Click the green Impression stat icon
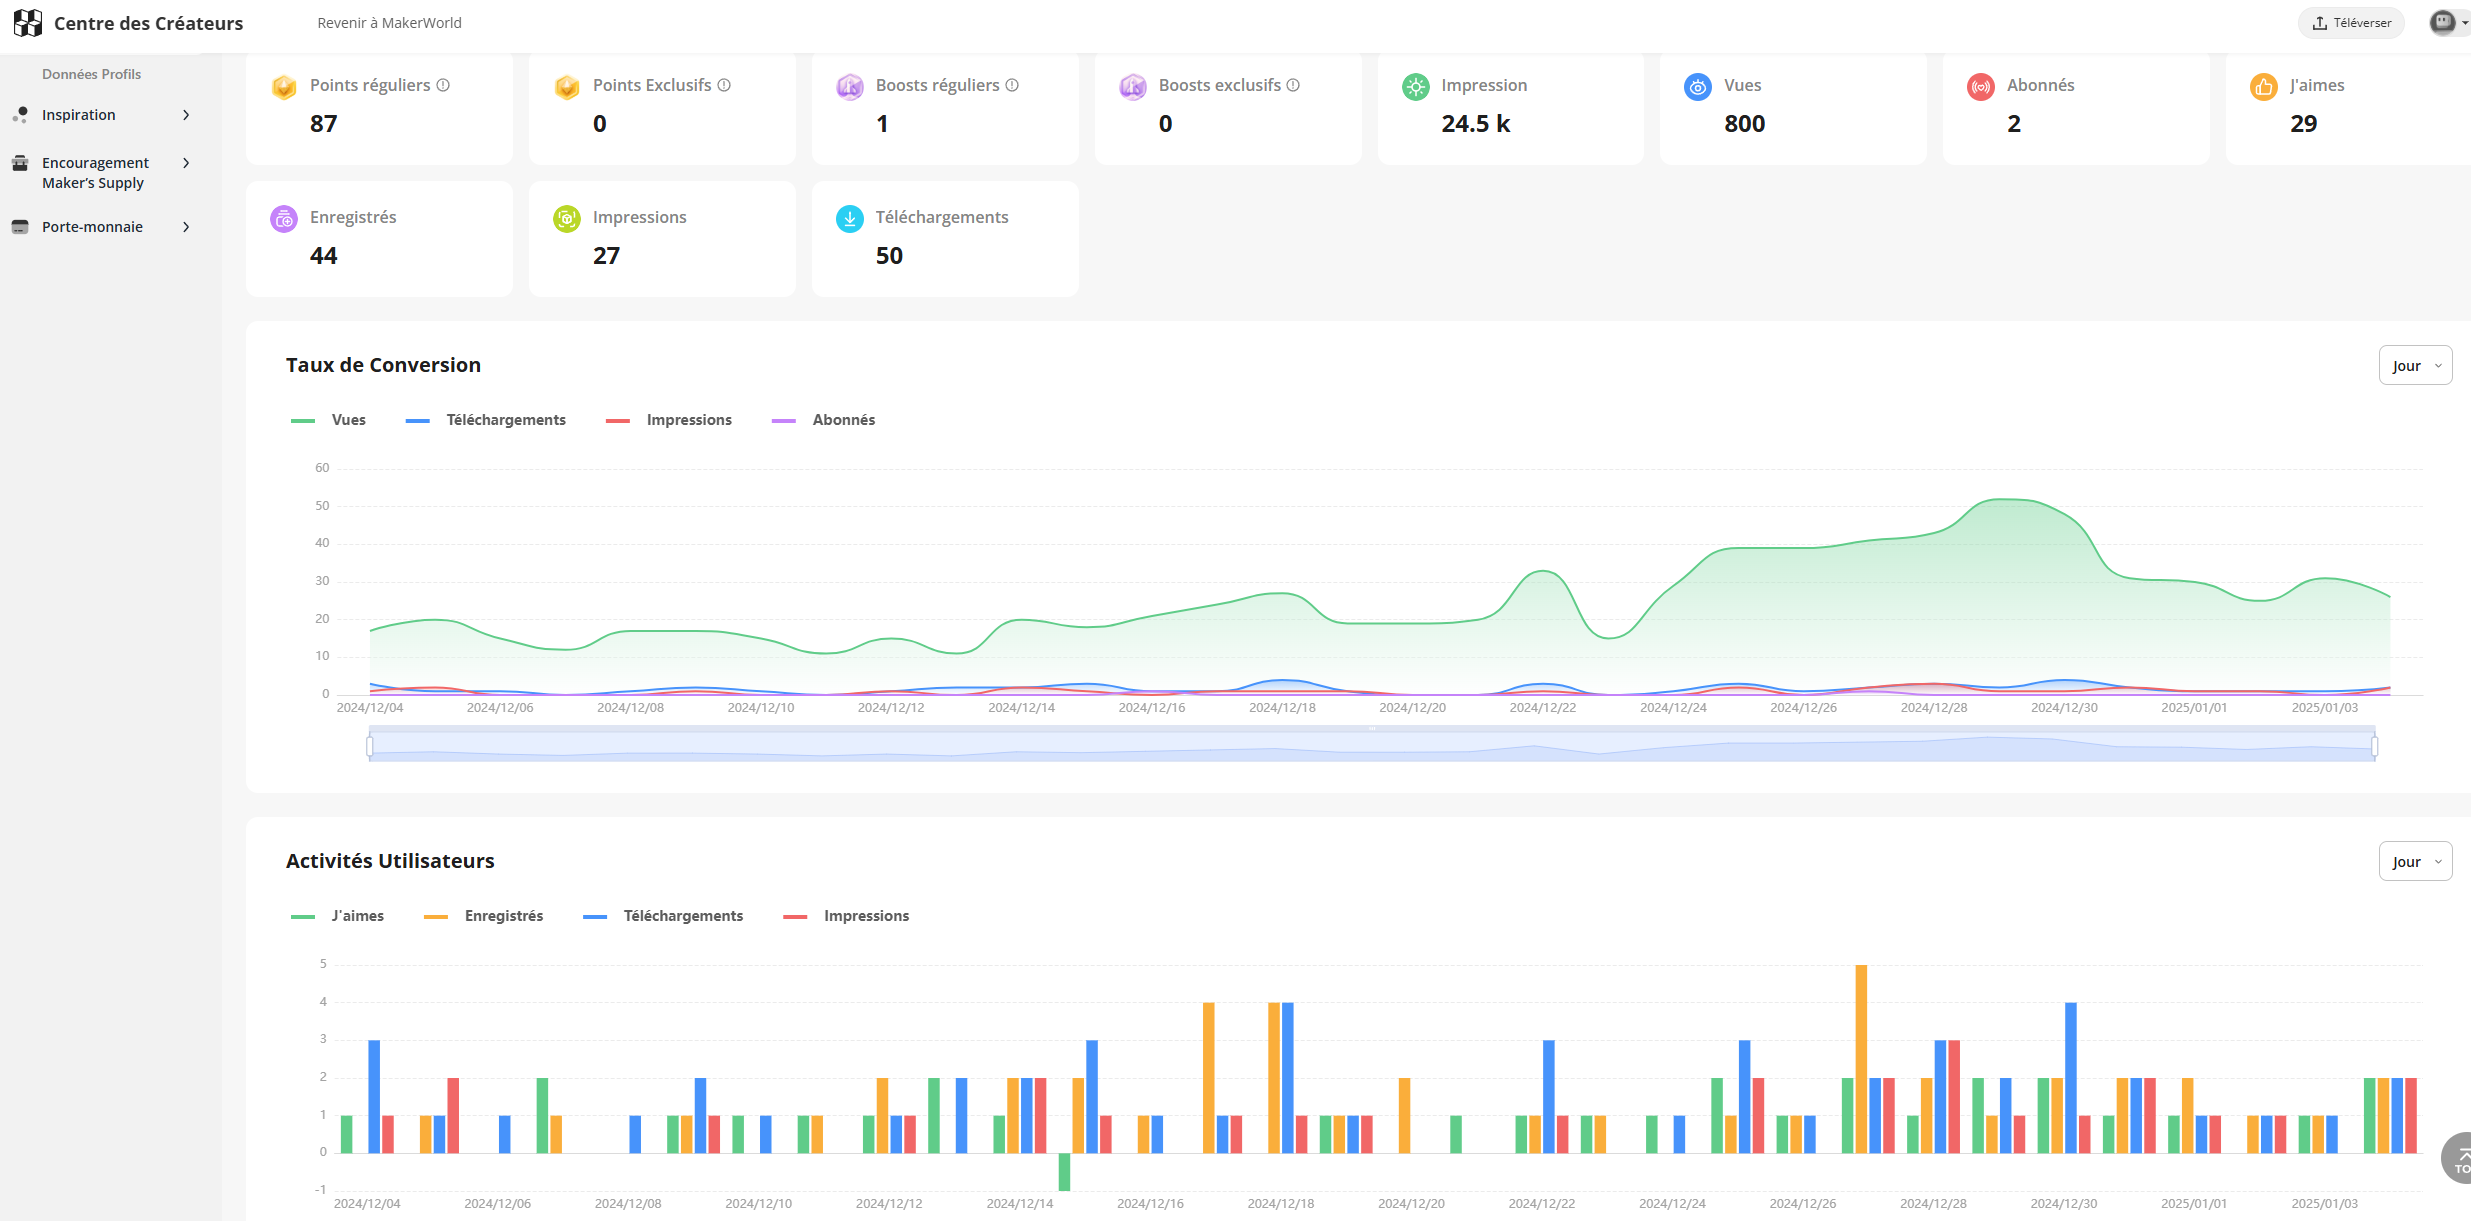 [1415, 87]
